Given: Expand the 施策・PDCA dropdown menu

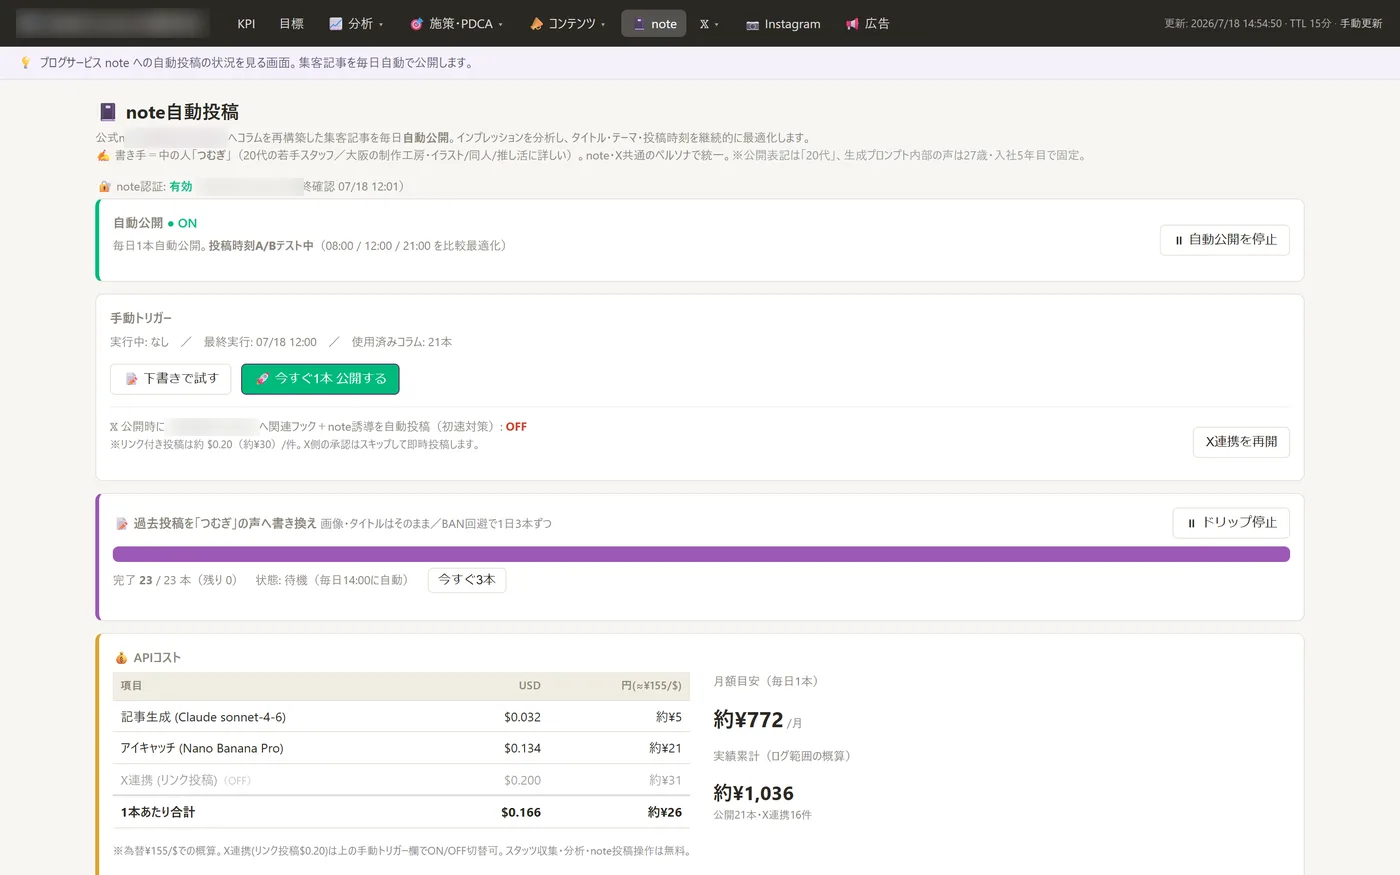Looking at the screenshot, I should 456,24.
